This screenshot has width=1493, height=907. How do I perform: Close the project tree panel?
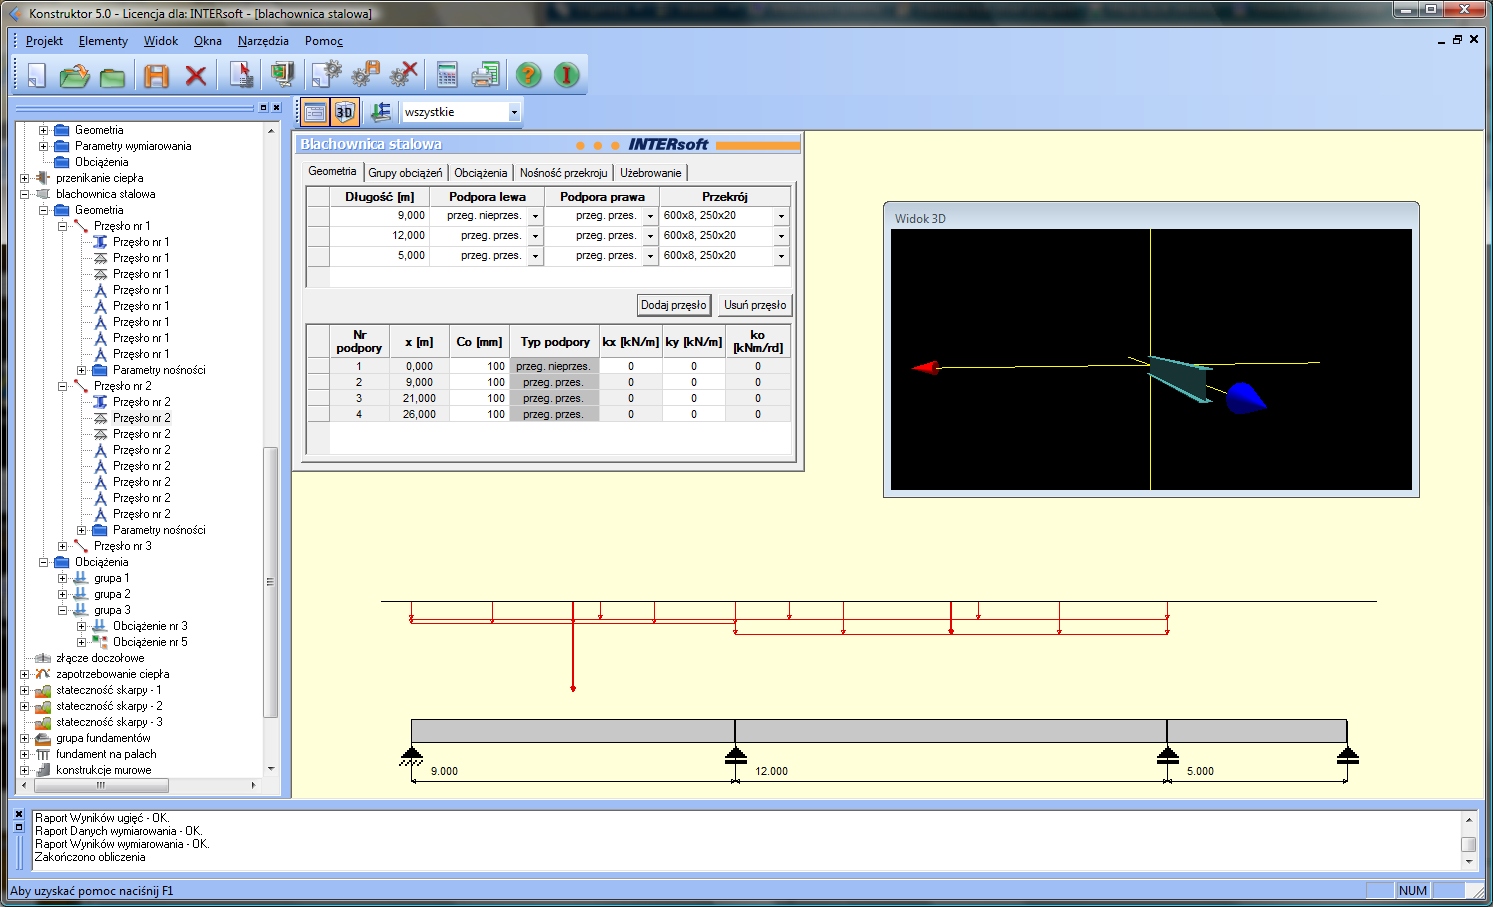277,107
